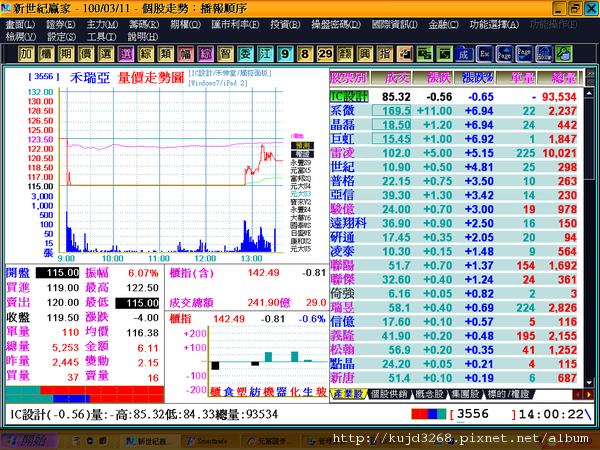Click the cyan 9 toolbar icon
600x450 pixels.
point(285,54)
